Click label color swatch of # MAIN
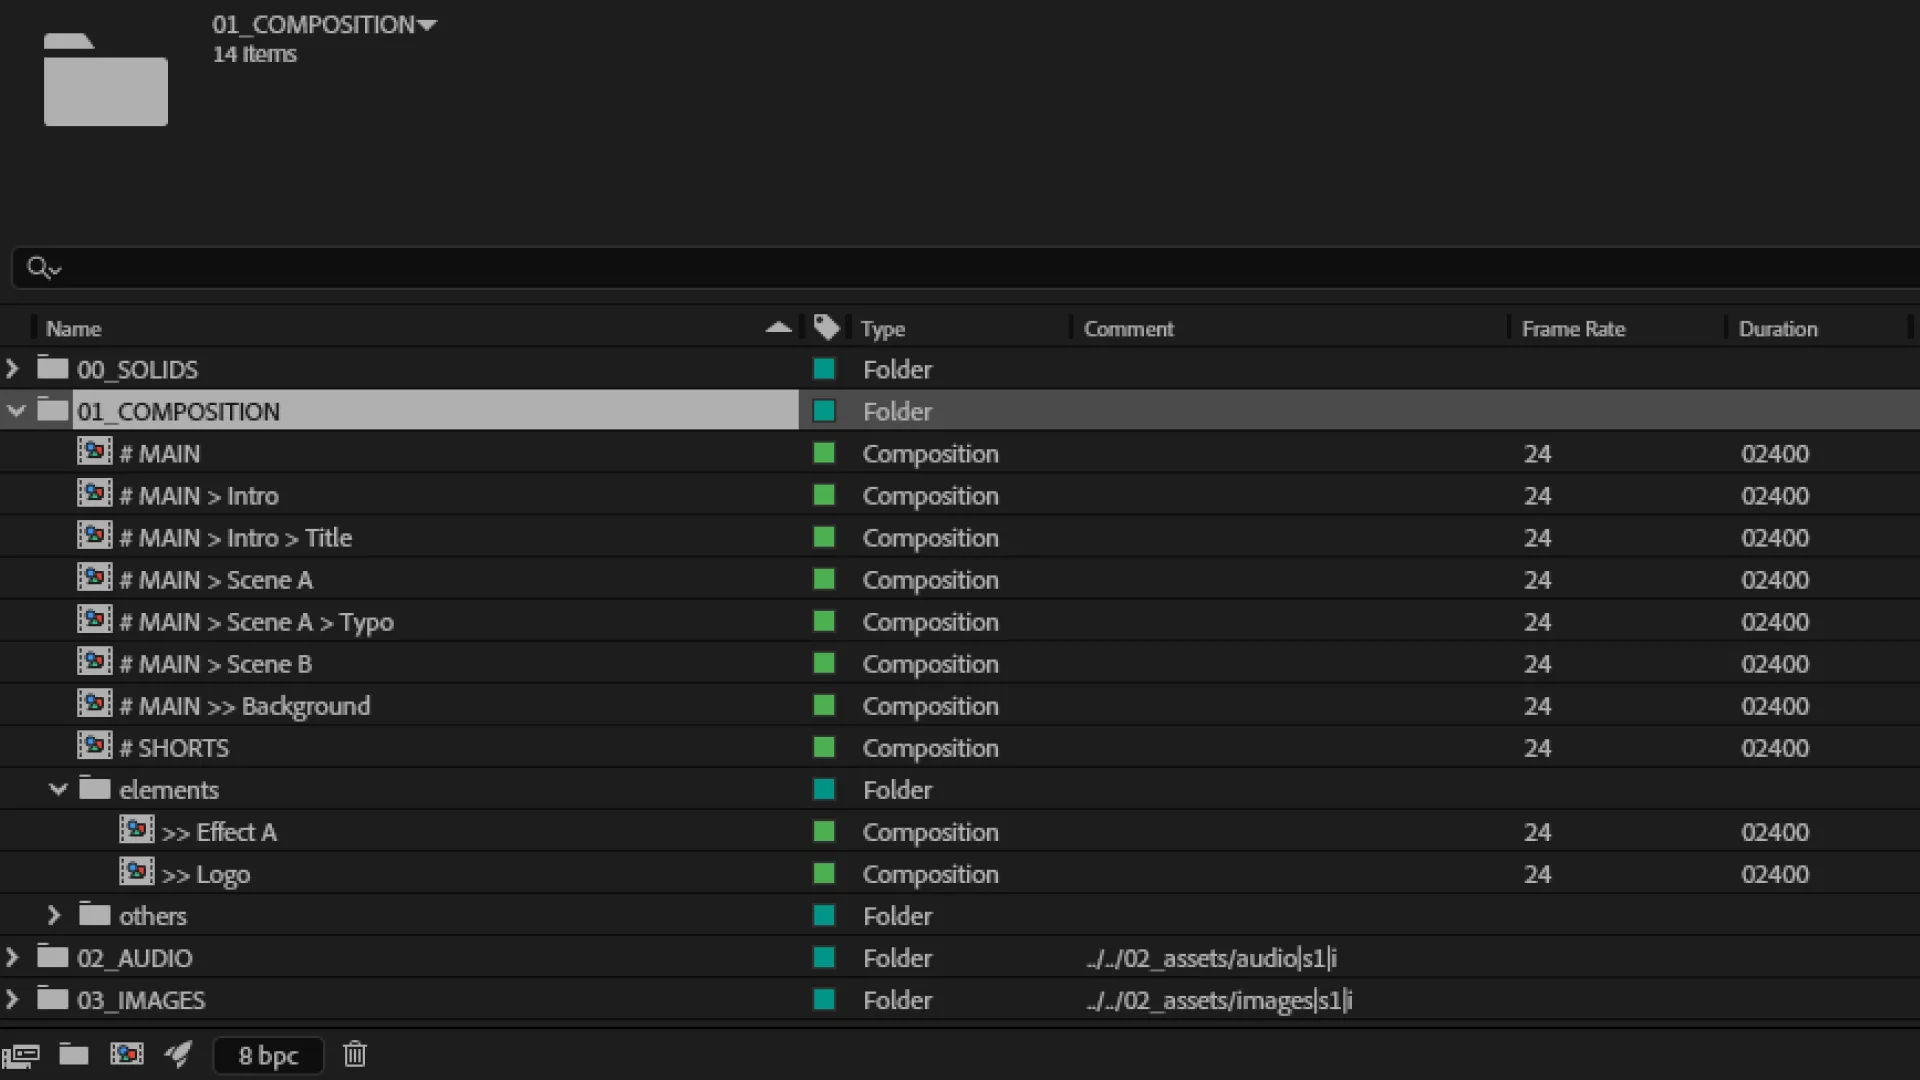The image size is (1920, 1080). click(x=824, y=454)
